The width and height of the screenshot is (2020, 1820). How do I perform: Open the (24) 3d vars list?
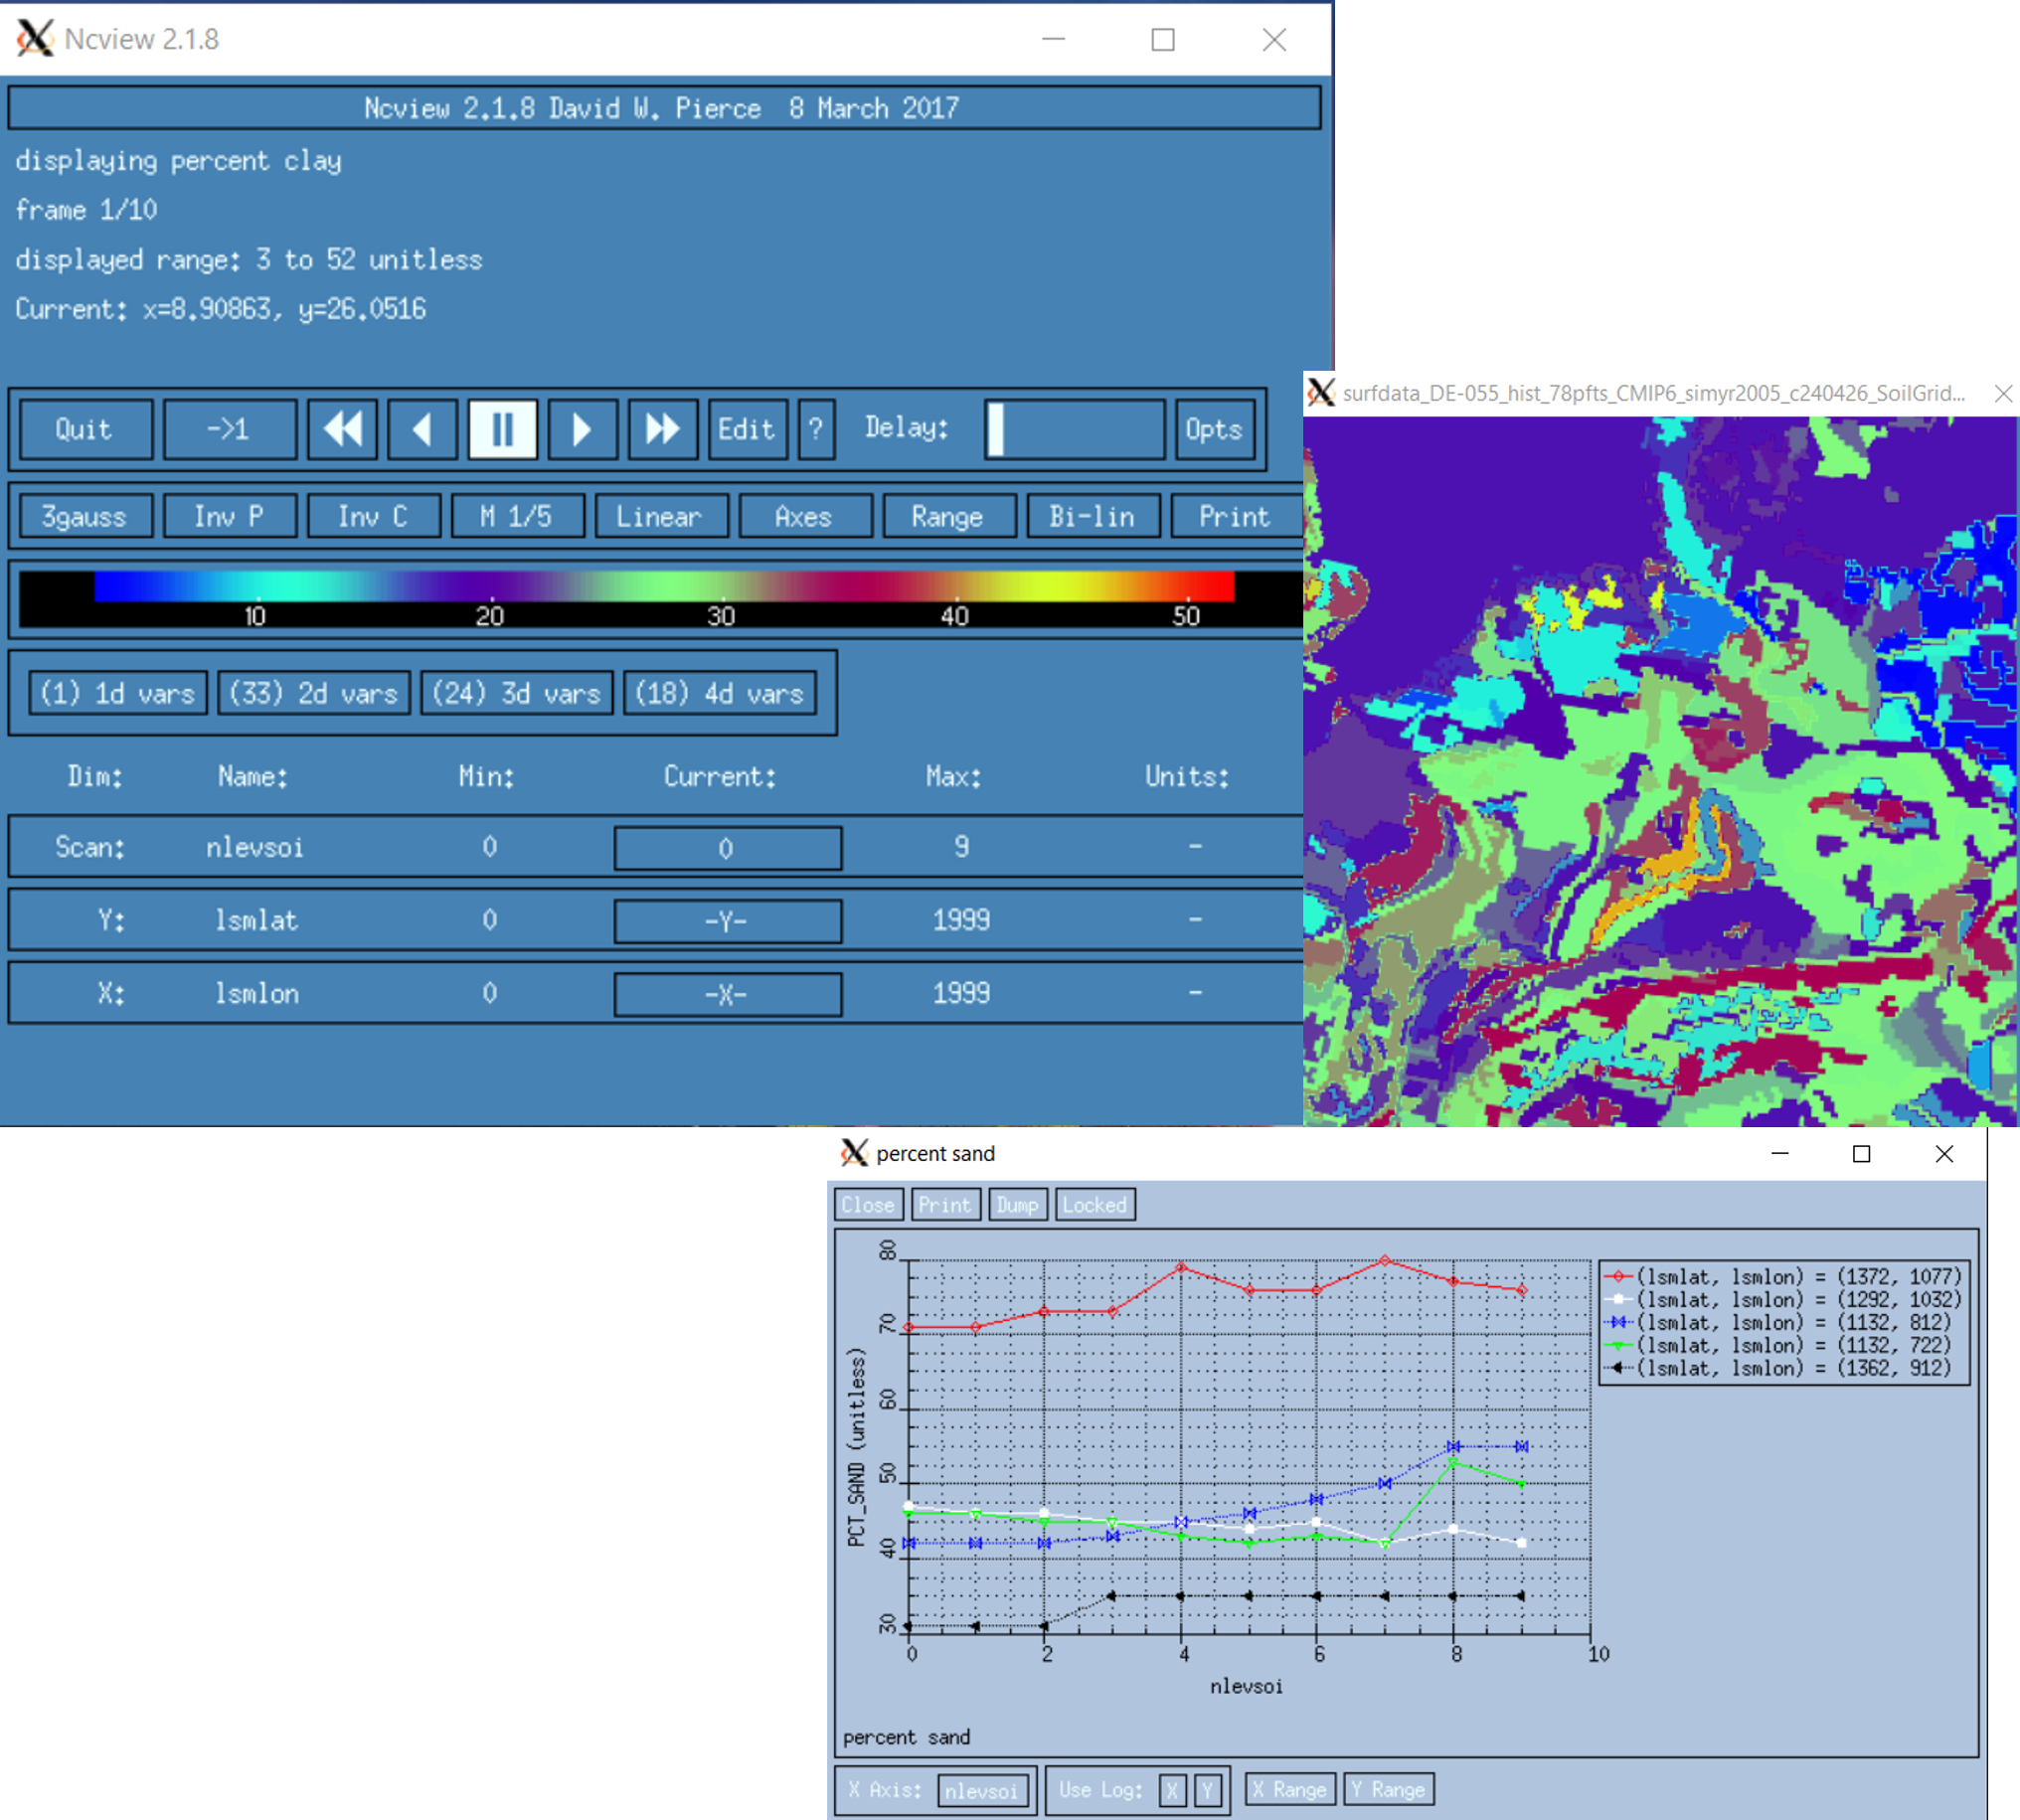(x=516, y=693)
